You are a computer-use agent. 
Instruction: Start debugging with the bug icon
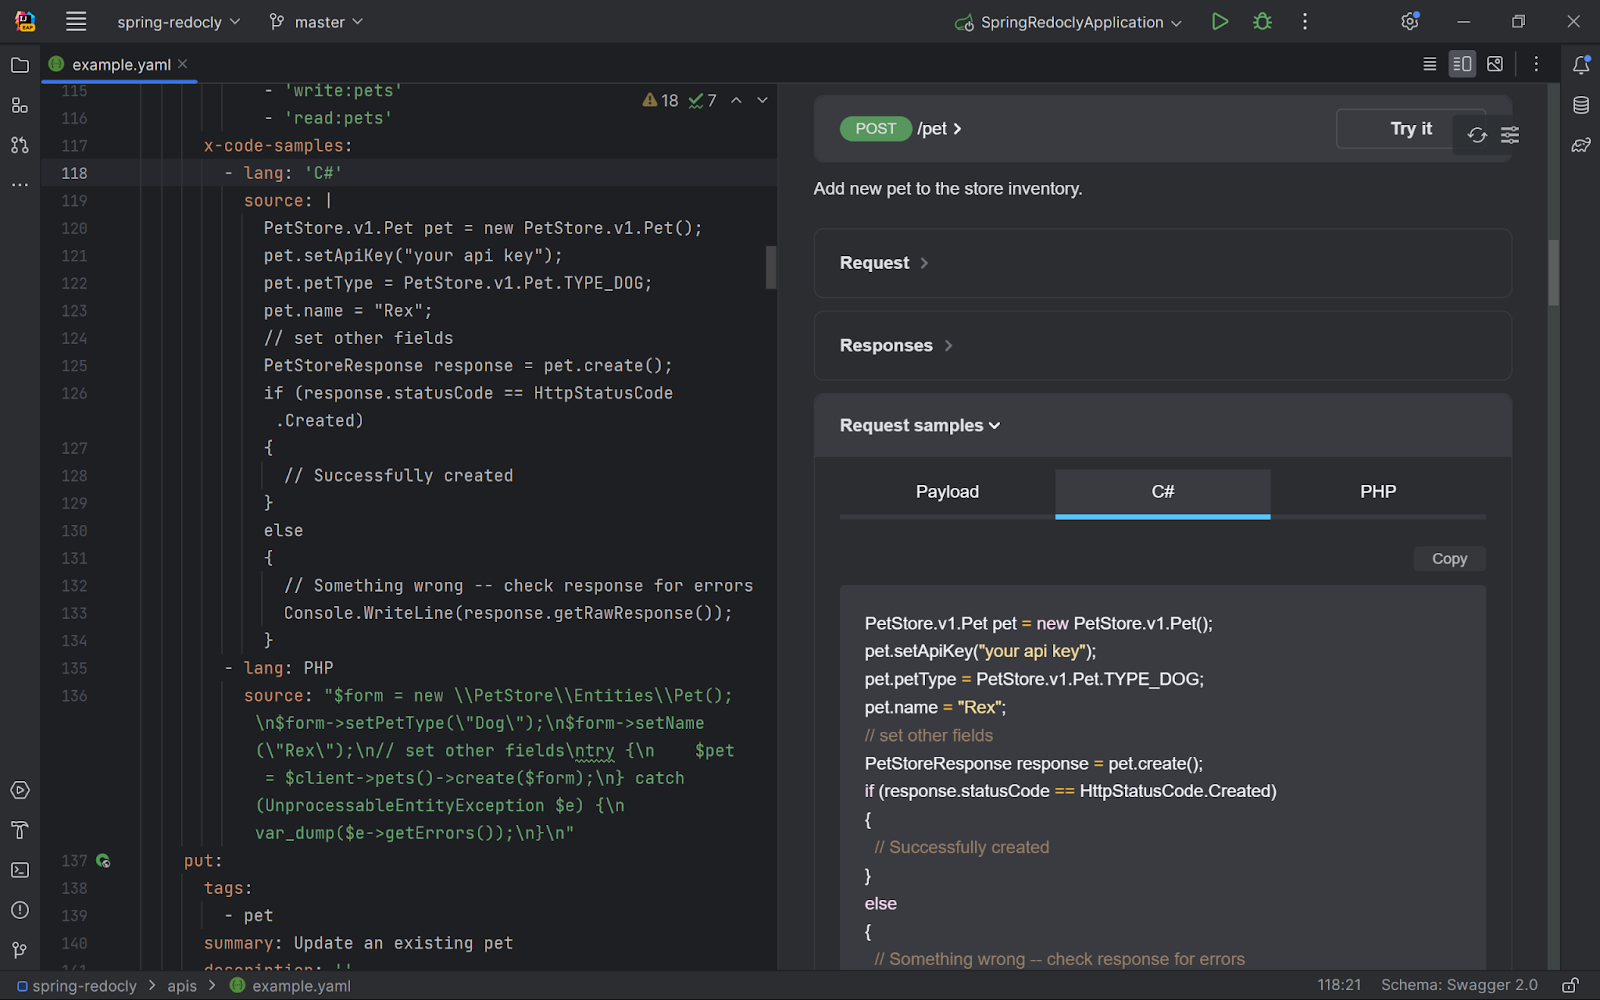click(x=1262, y=21)
